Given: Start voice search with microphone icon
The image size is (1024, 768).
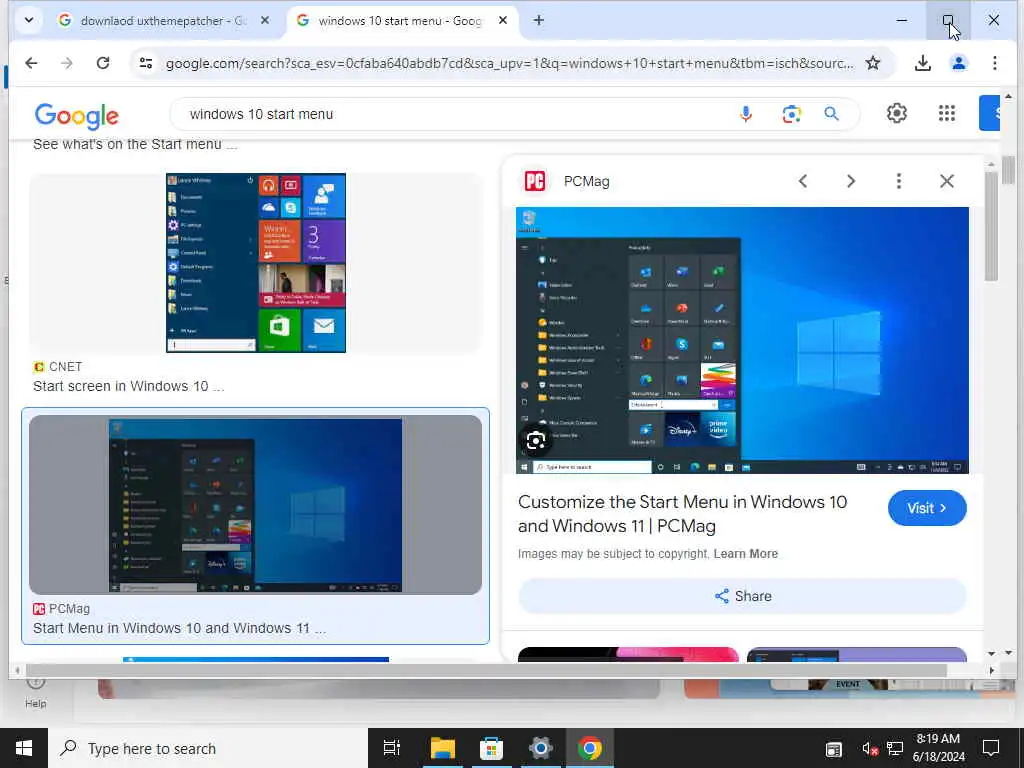Looking at the screenshot, I should point(746,114).
